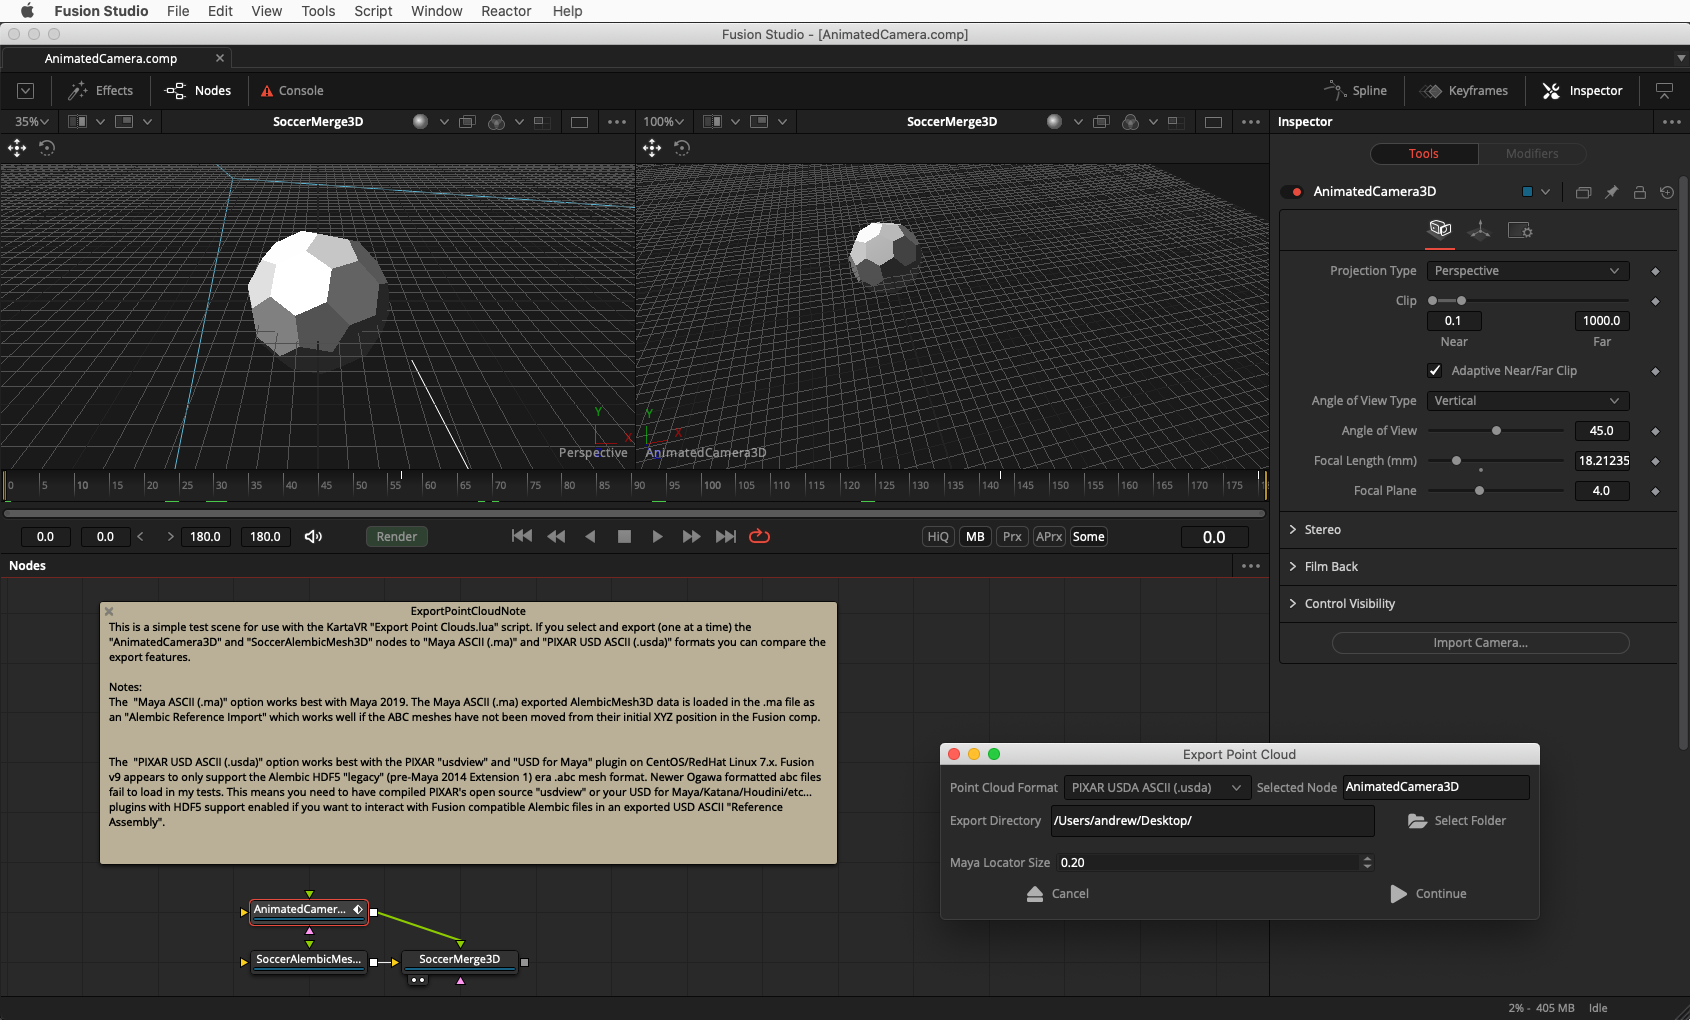Click the Import Camera button

tap(1480, 643)
